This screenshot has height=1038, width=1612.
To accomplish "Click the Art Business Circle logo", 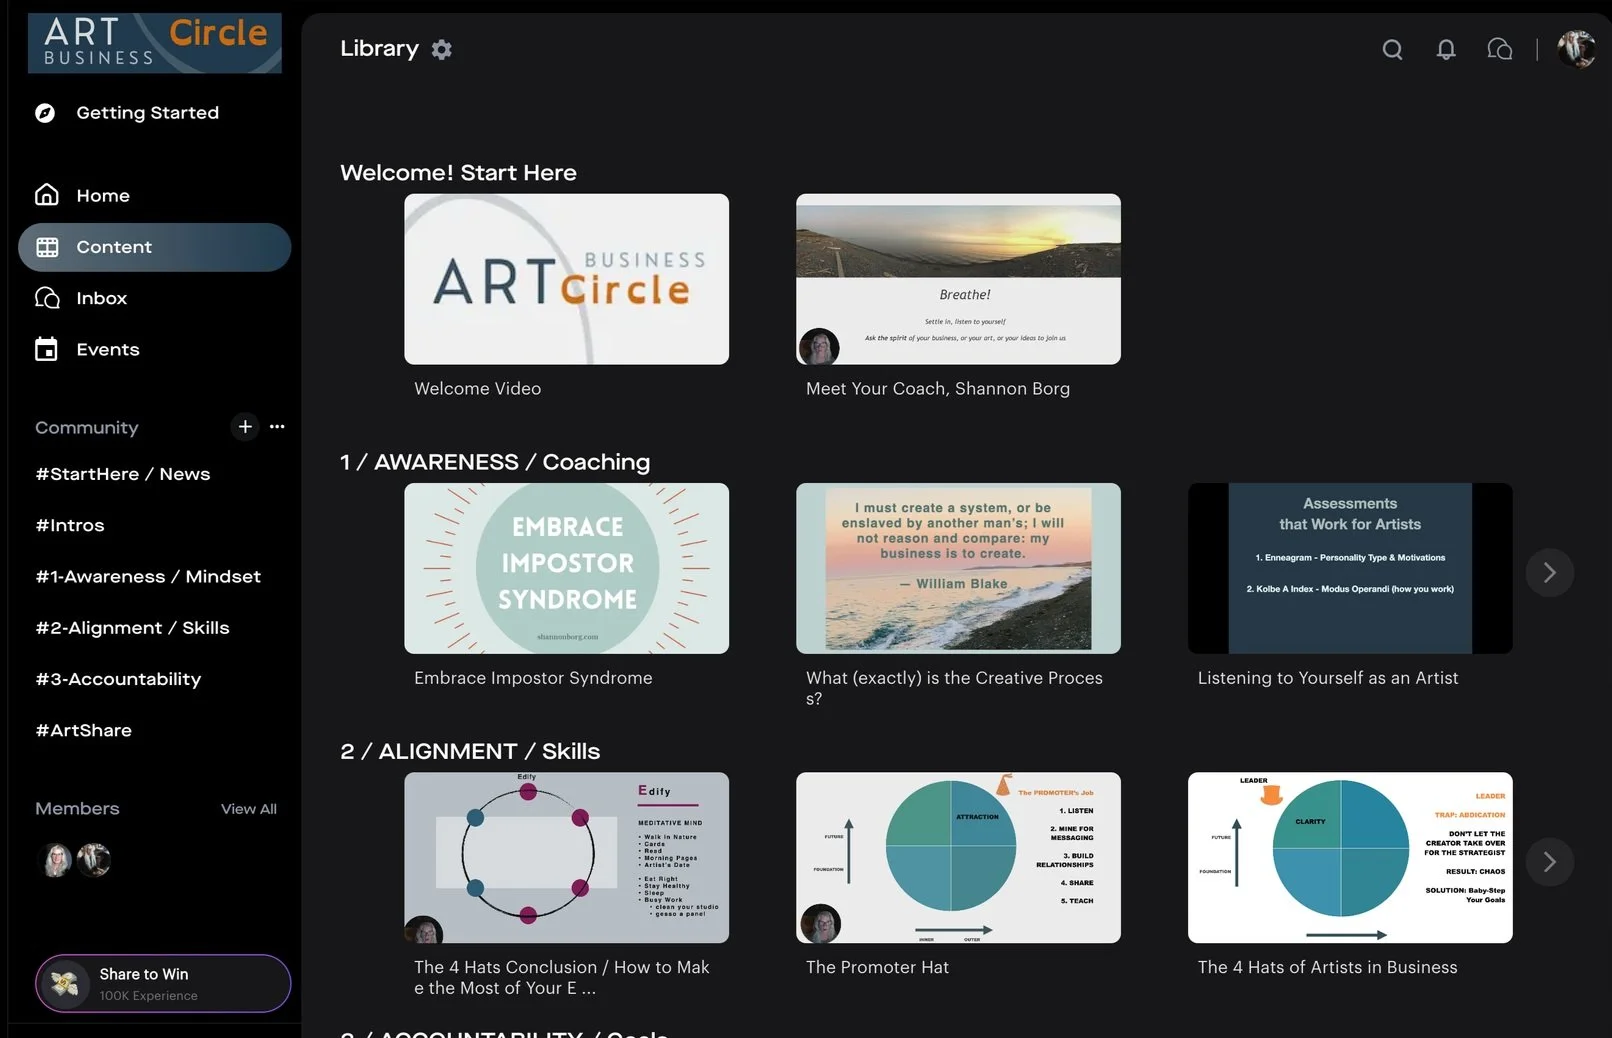I will tap(155, 43).
